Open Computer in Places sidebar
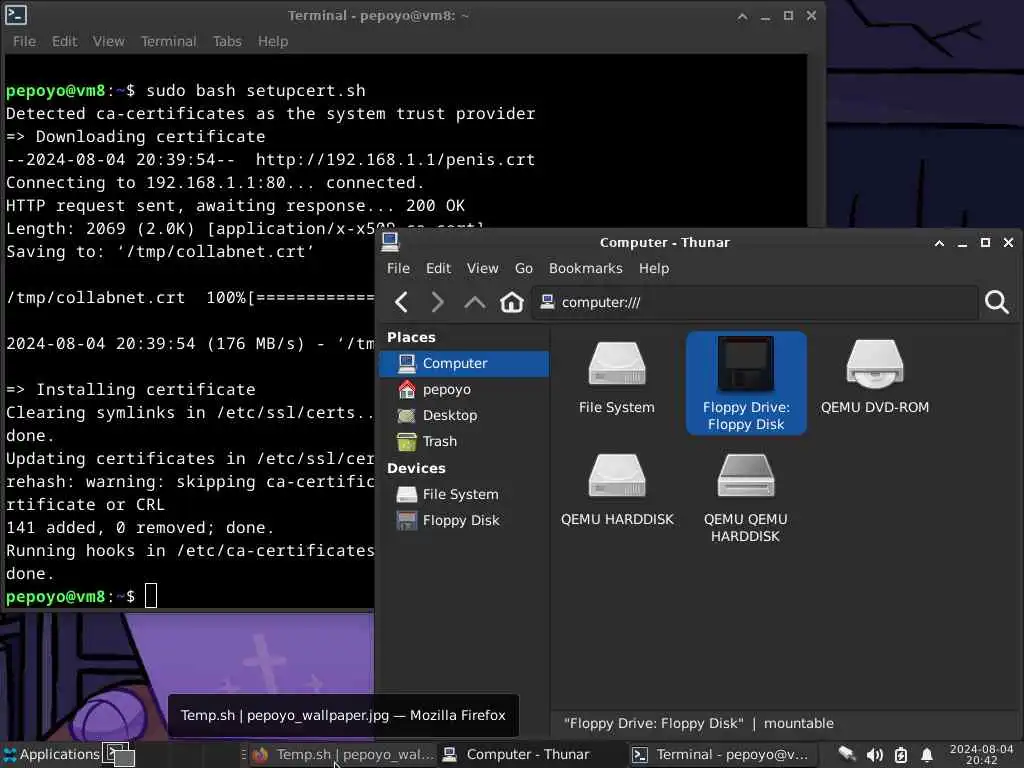The image size is (1024, 768). (x=464, y=363)
